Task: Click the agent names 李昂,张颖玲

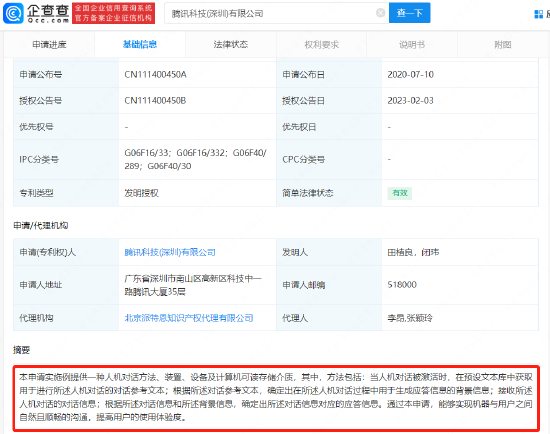Action: click(x=410, y=318)
